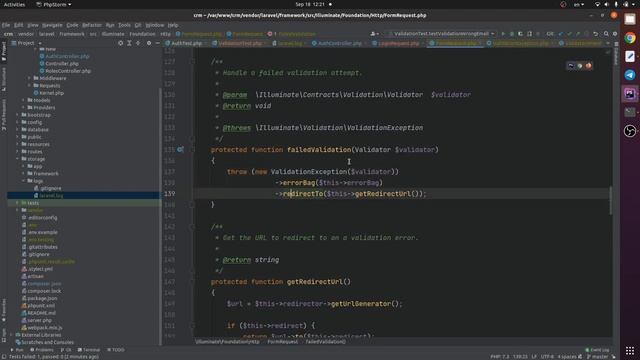Viewport: 640px width, 360px height.
Task: Open in Chrome browser icon in editor
Action: (580, 66)
